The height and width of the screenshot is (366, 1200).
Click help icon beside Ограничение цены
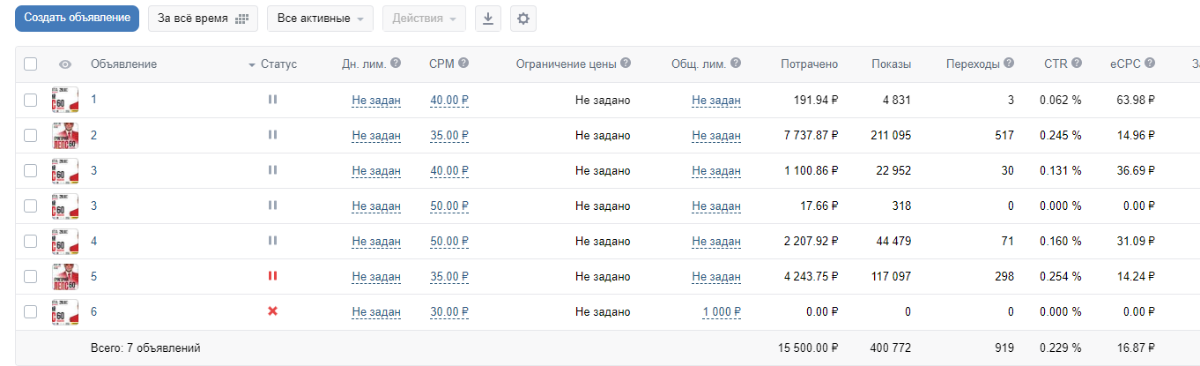pyautogui.click(x=626, y=63)
